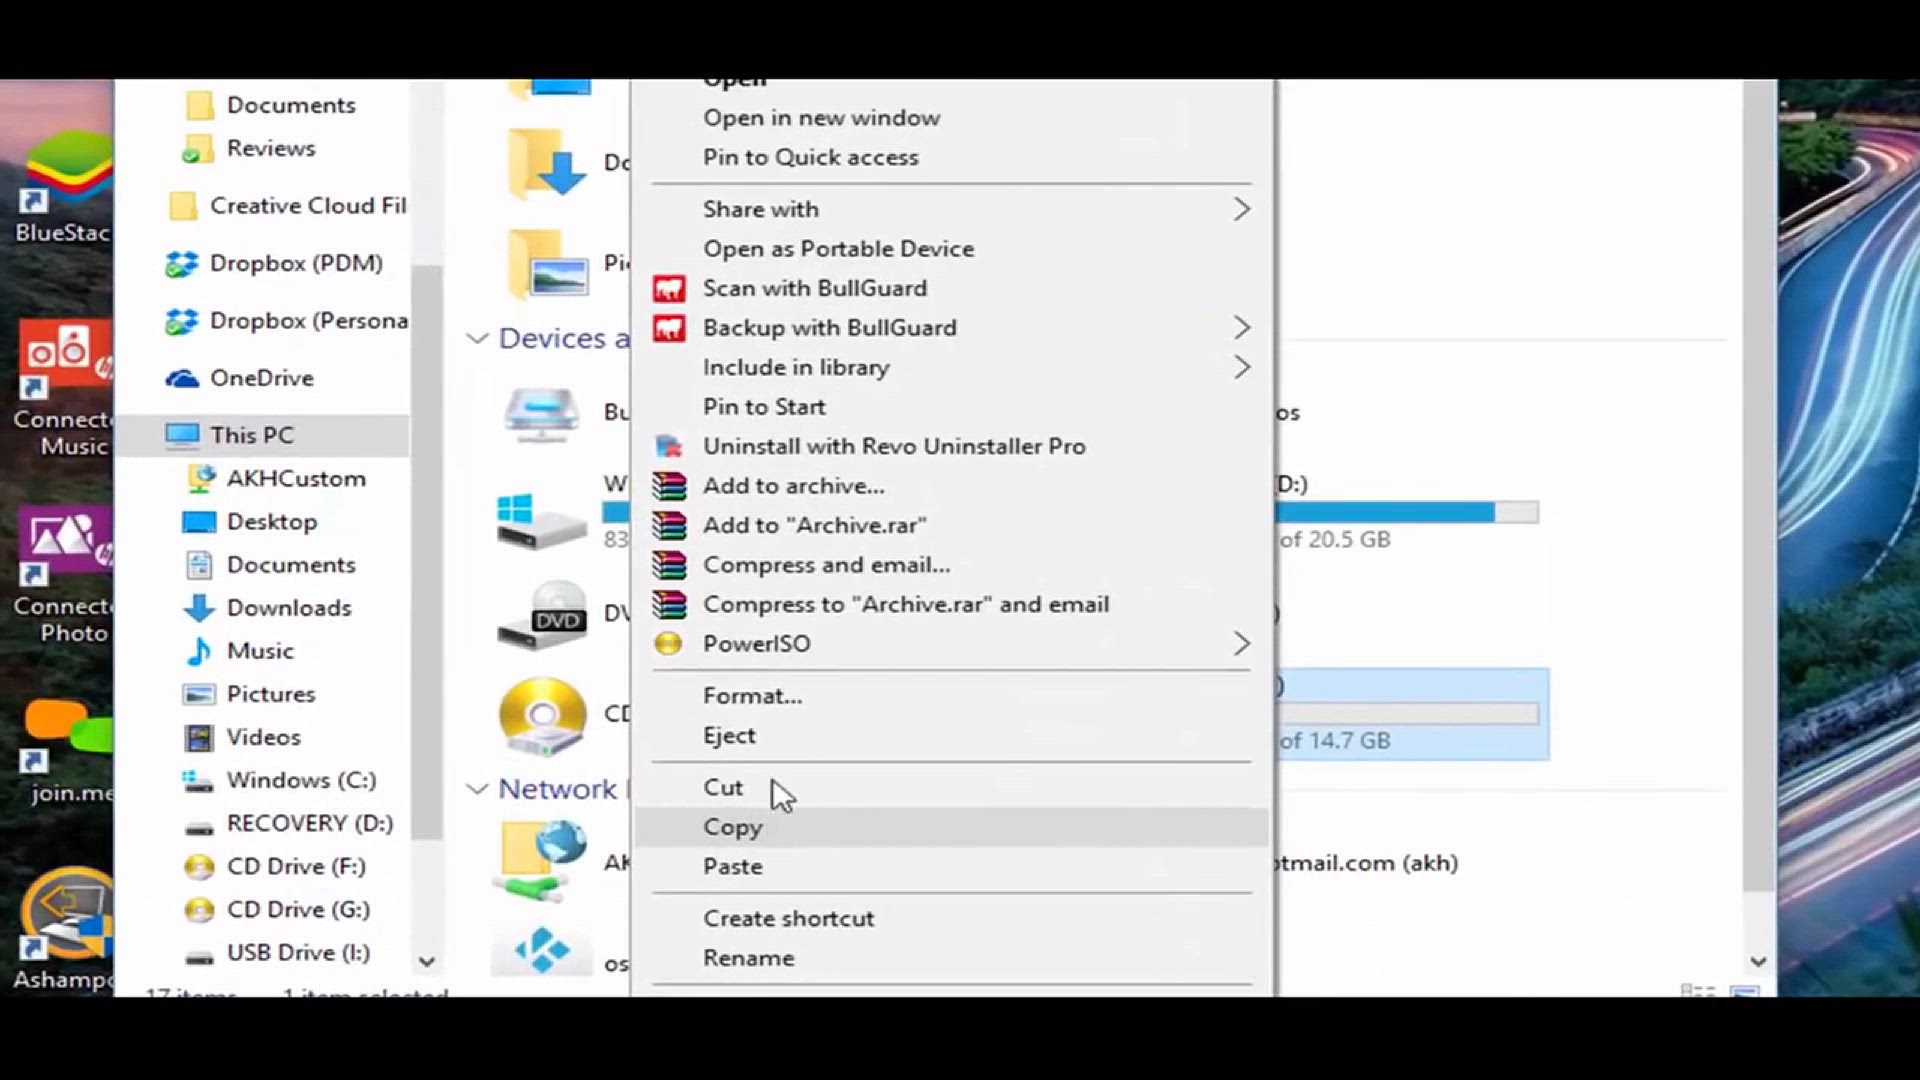This screenshot has width=1920, height=1080.
Task: Click the BullGuard scan icon in context menu
Action: [x=669, y=289]
